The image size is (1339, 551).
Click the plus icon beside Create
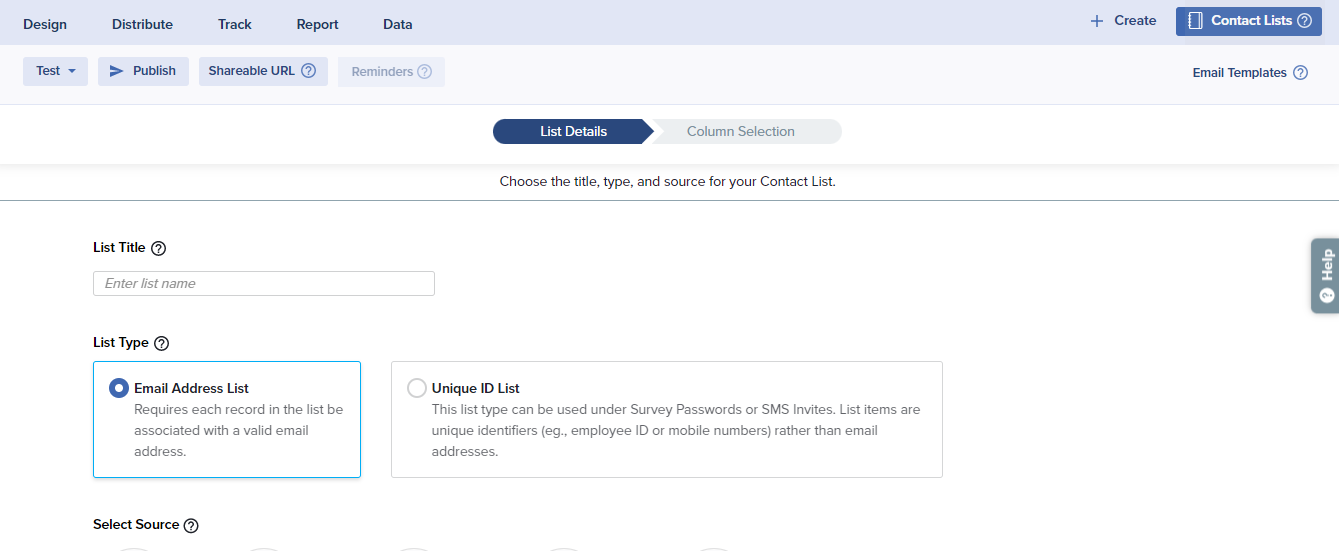[1097, 21]
